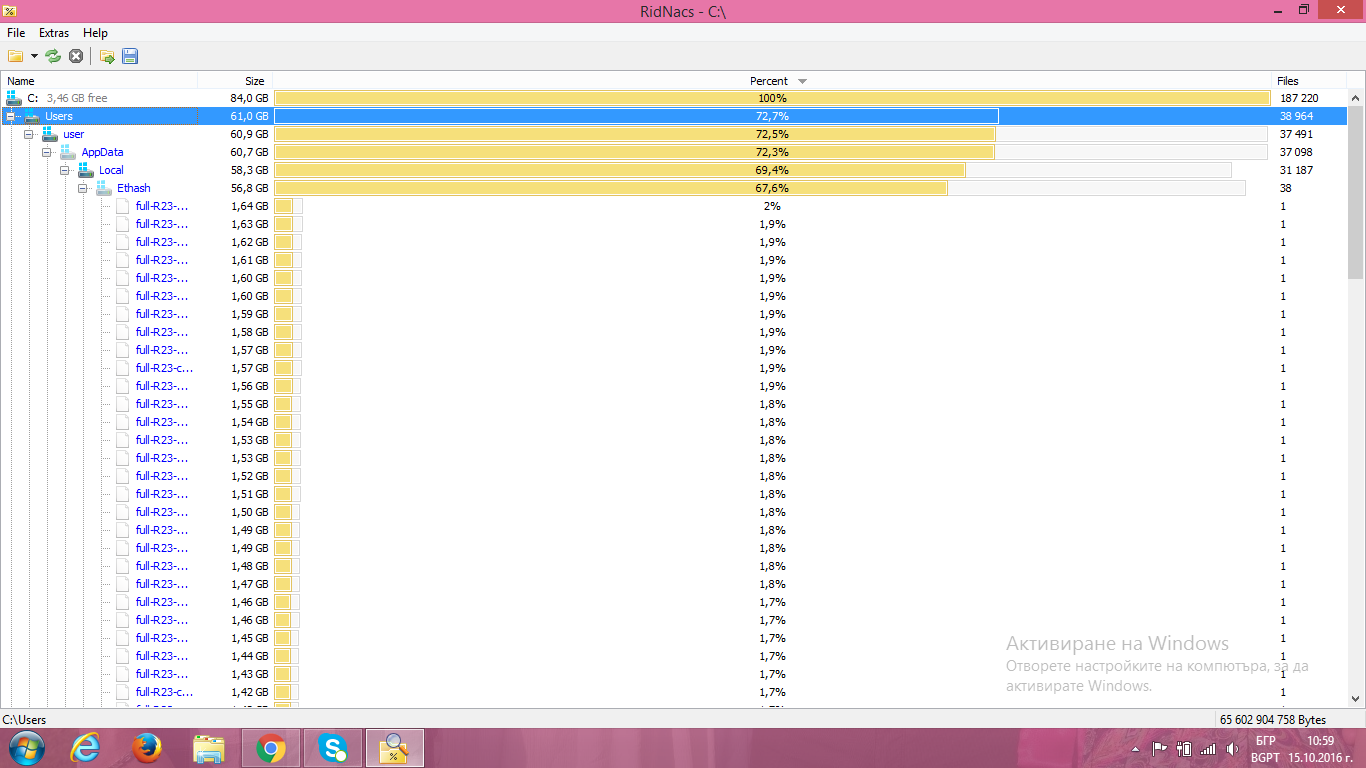The height and width of the screenshot is (768, 1366).
Task: Collapse the Users folder node
Action: tap(12, 116)
